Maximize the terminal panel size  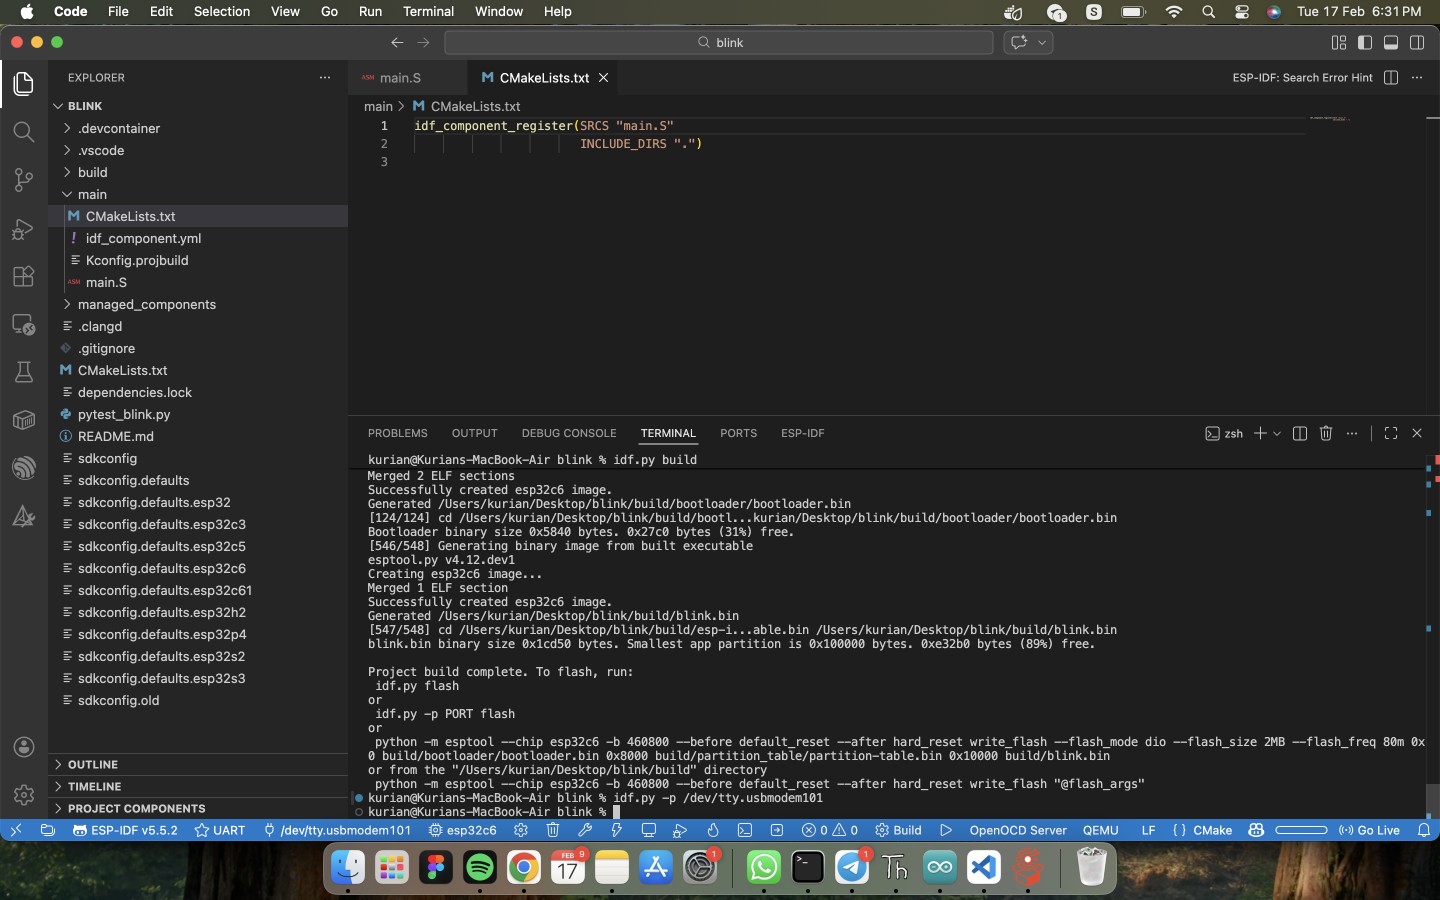(x=1391, y=433)
